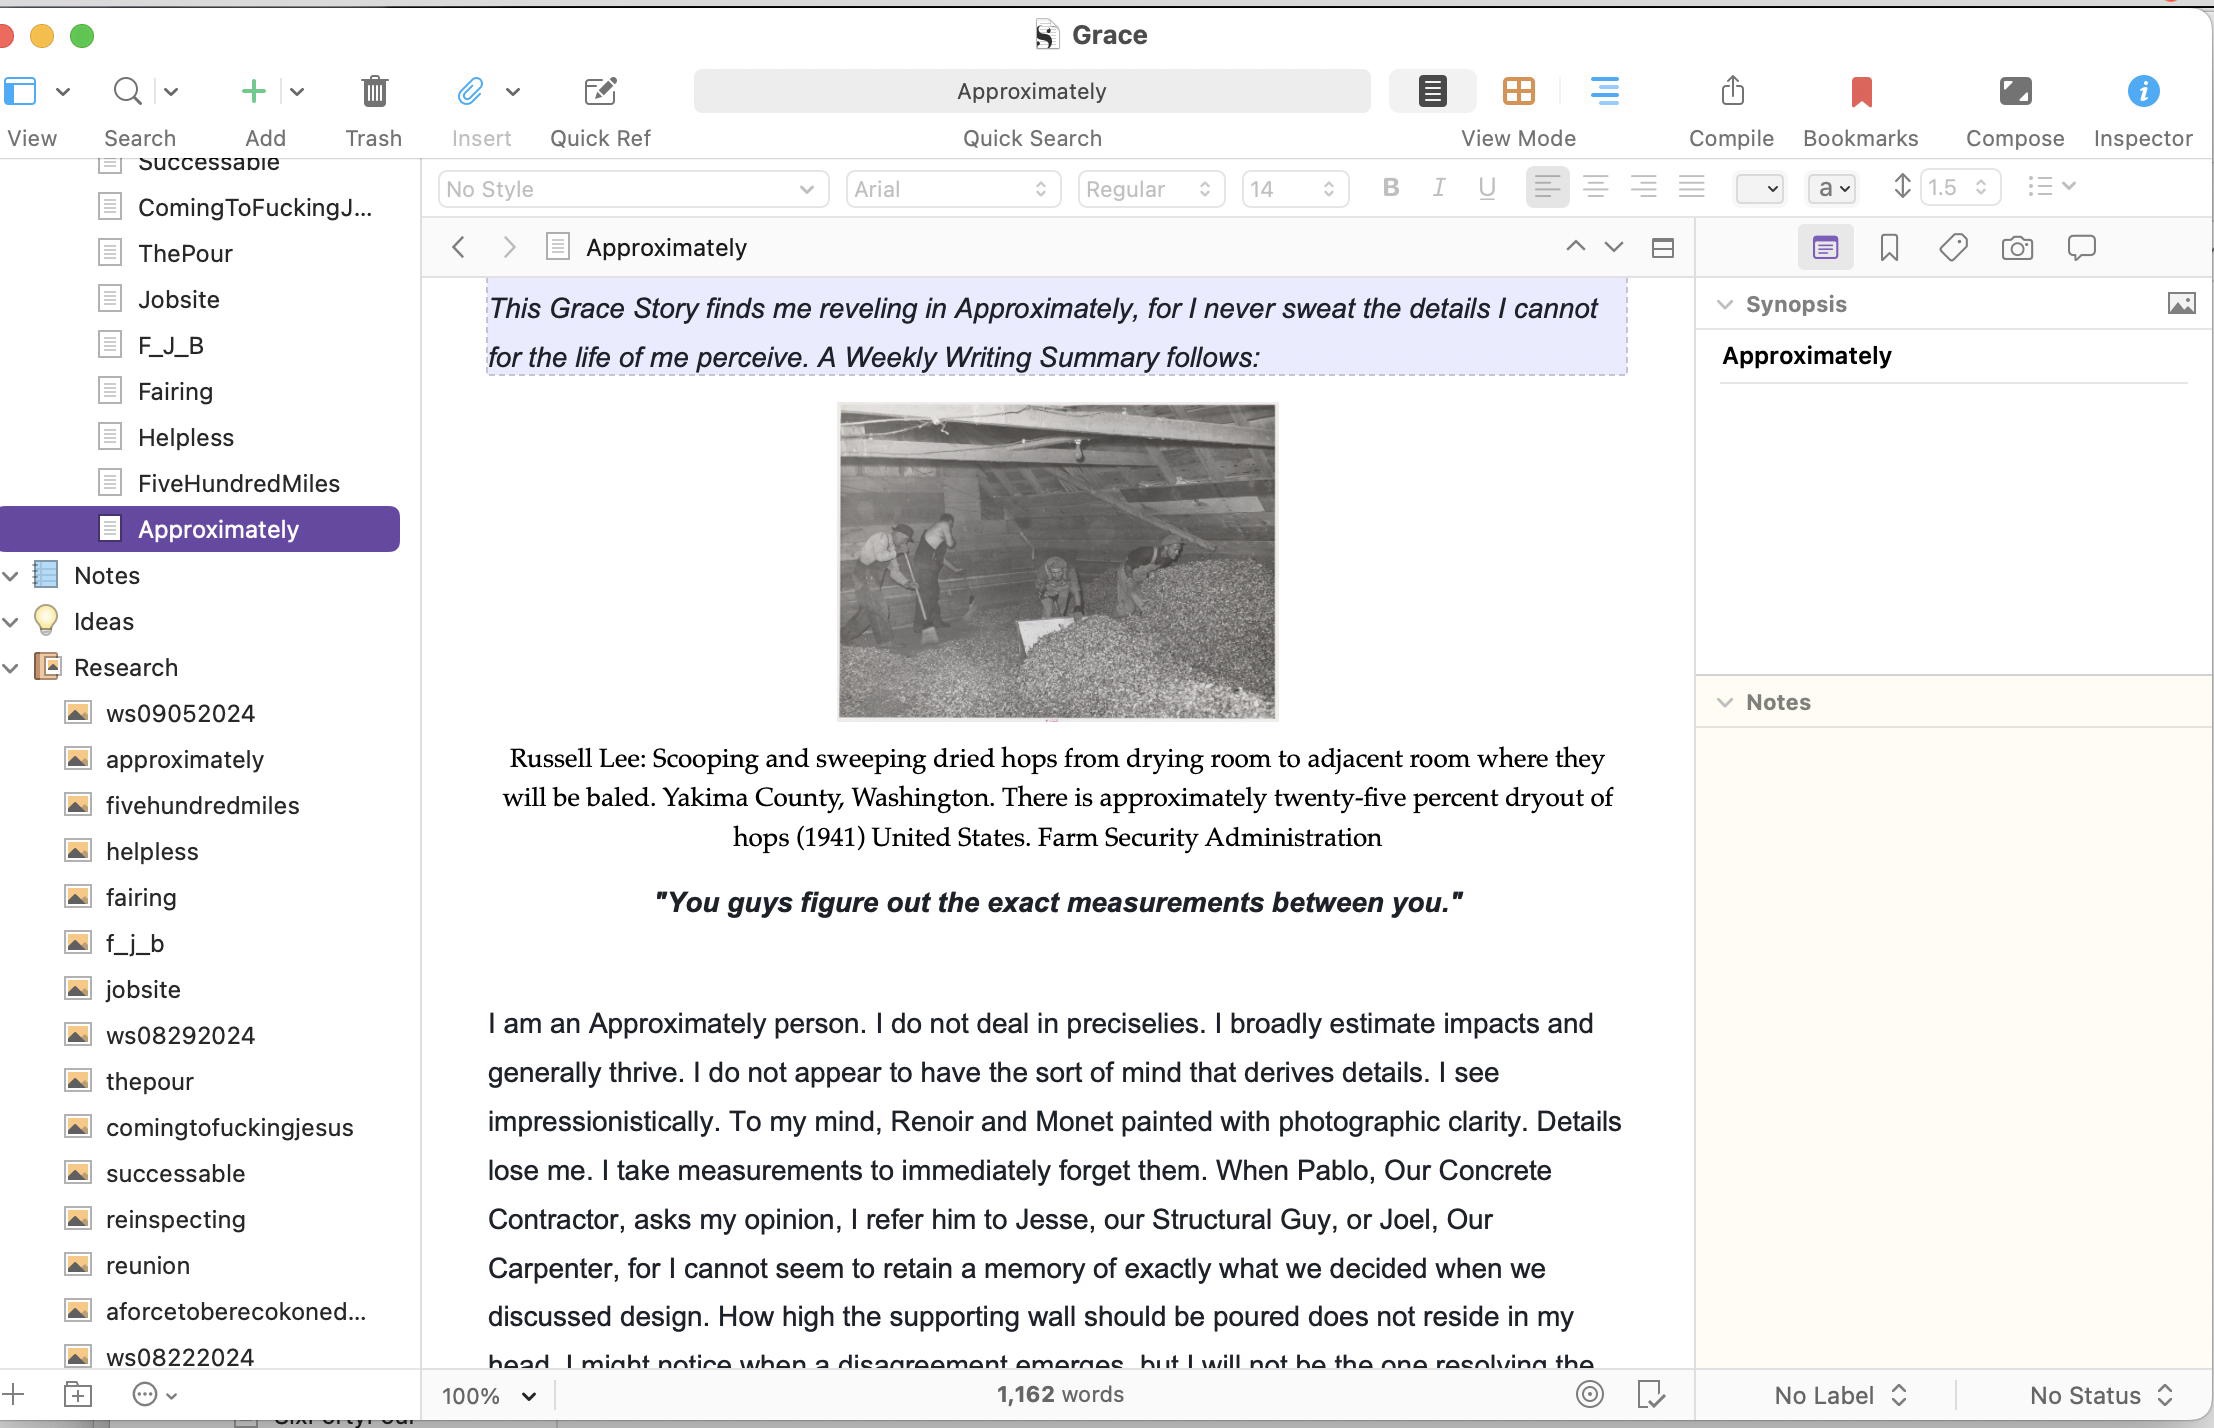Toggle italic formatting

(1438, 187)
